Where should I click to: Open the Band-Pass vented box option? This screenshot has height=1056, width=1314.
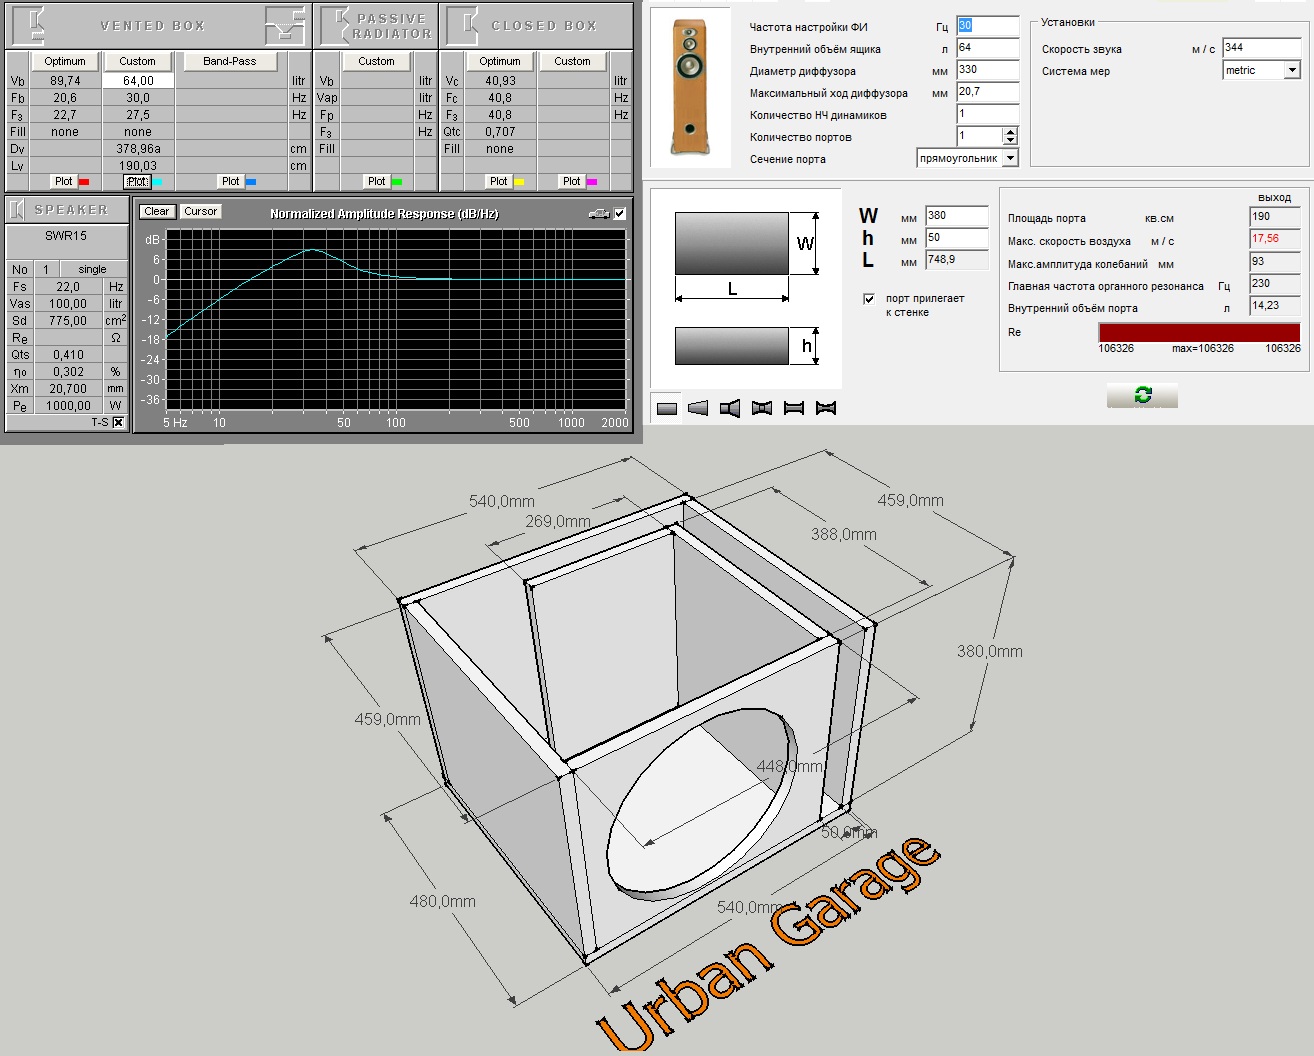pyautogui.click(x=229, y=61)
